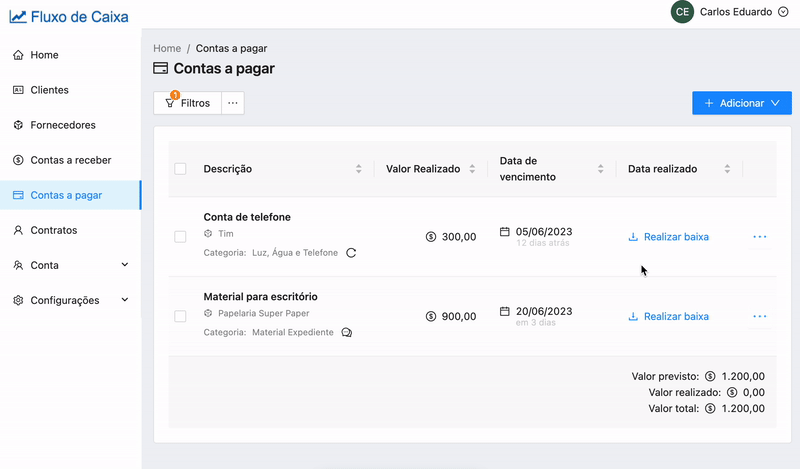Click the Tim supplier name
Image resolution: width=800 pixels, height=469 pixels.
pyautogui.click(x=226, y=234)
